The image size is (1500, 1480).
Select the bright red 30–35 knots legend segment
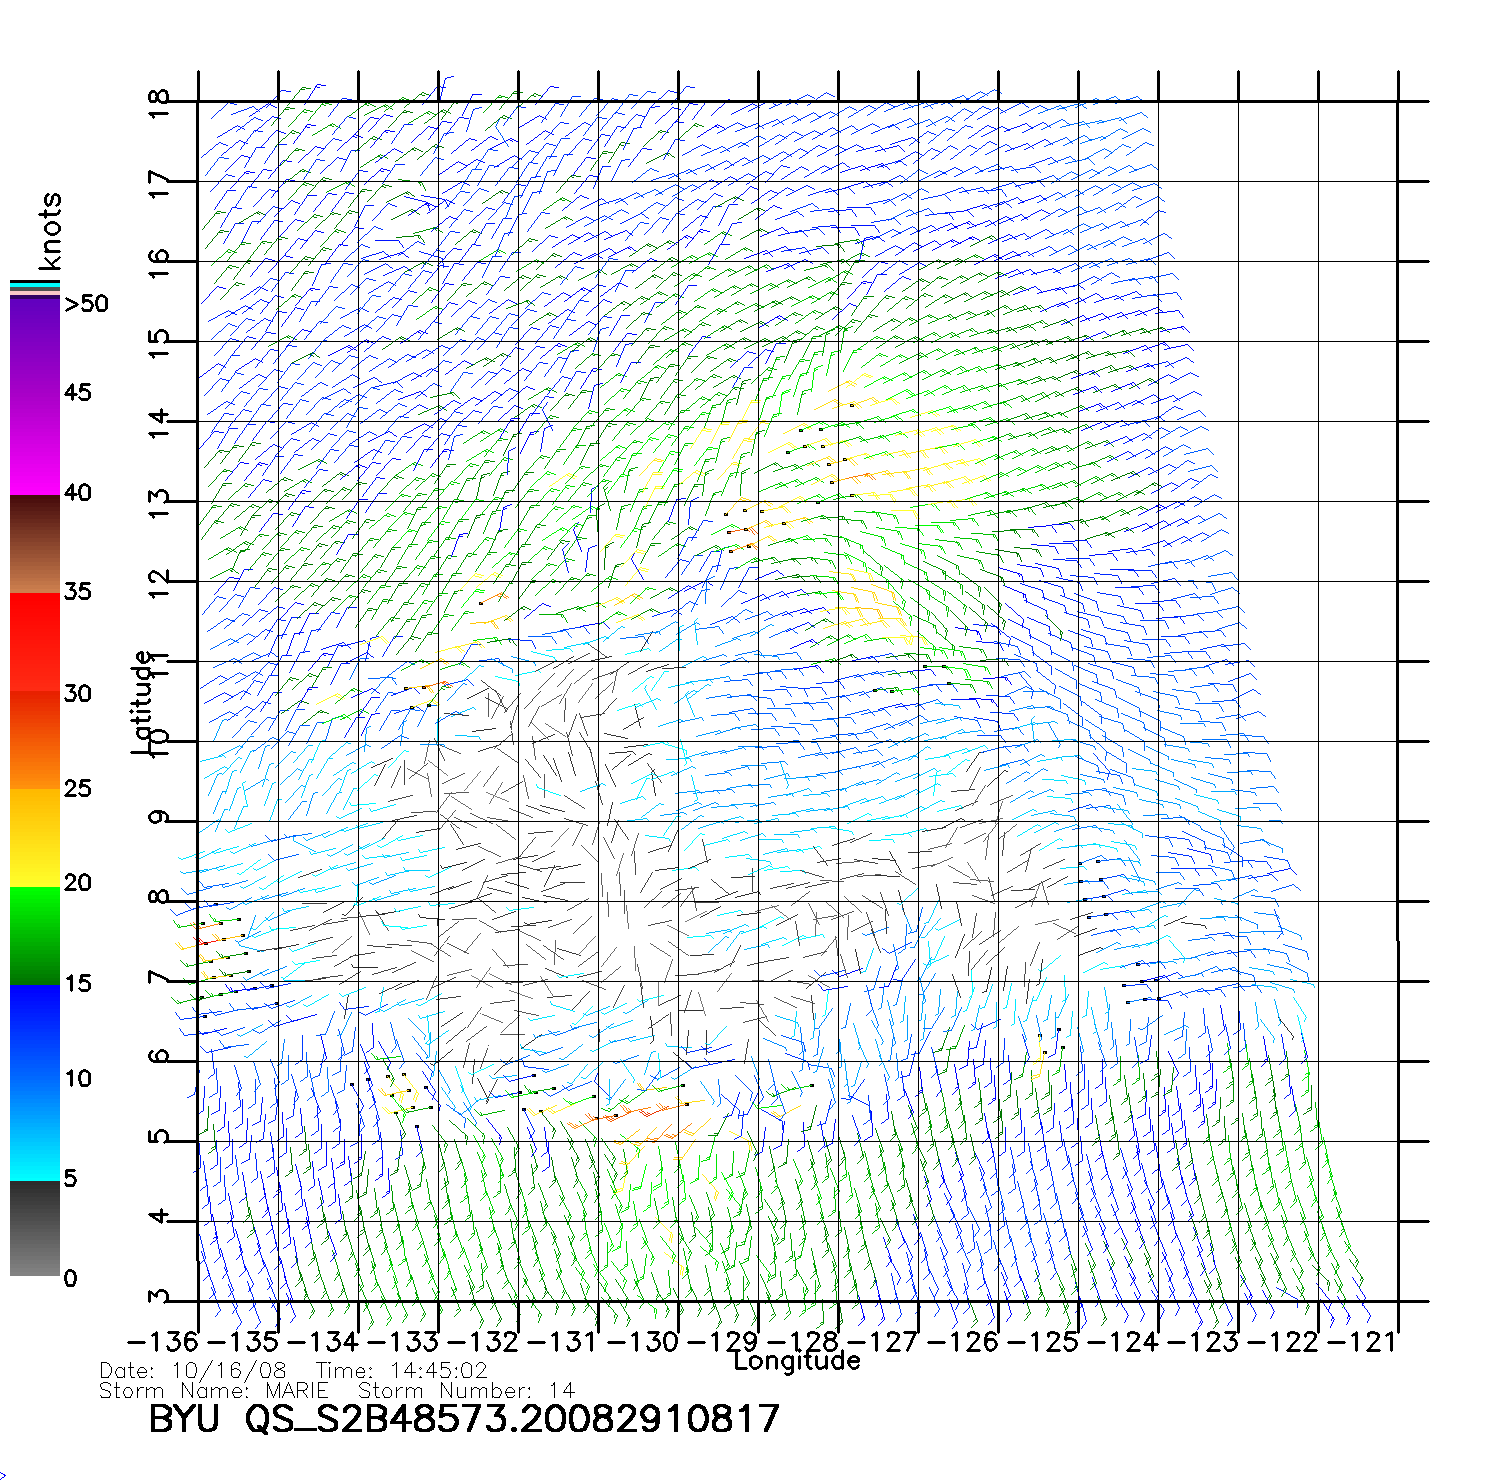click(x=34, y=642)
